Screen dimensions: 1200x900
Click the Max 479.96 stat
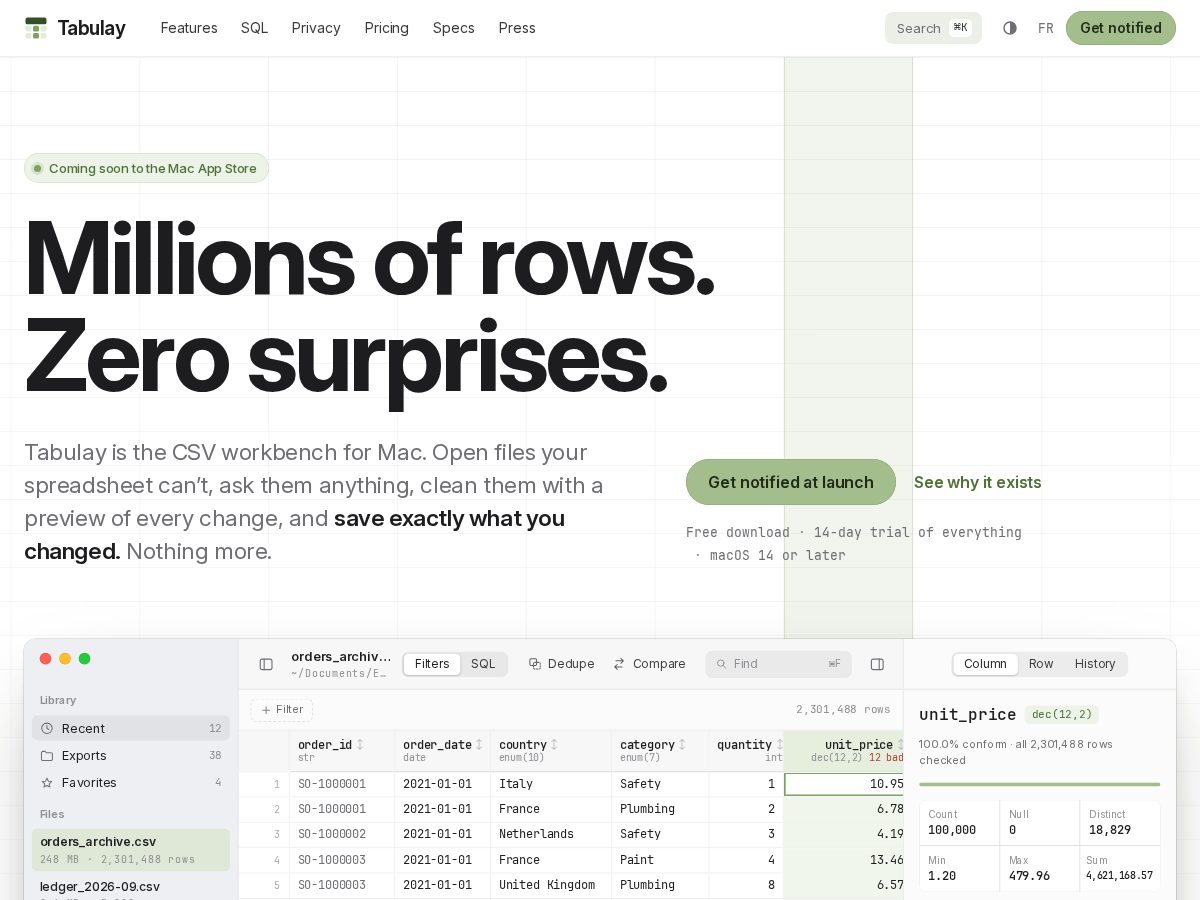coord(1040,868)
